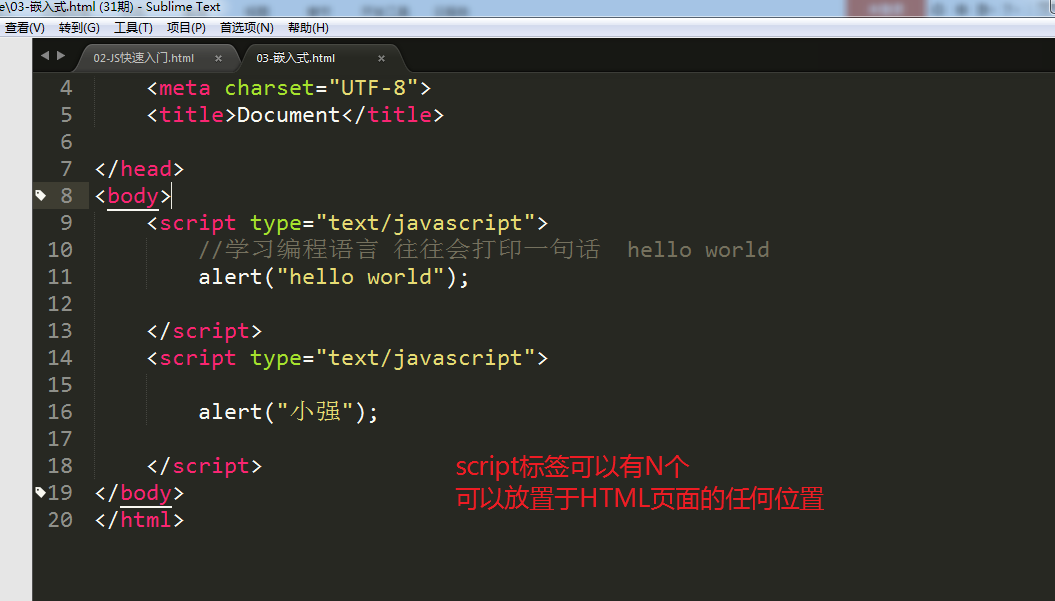Click line number 14 in the gutter
The width and height of the screenshot is (1055, 601).
tap(60, 358)
